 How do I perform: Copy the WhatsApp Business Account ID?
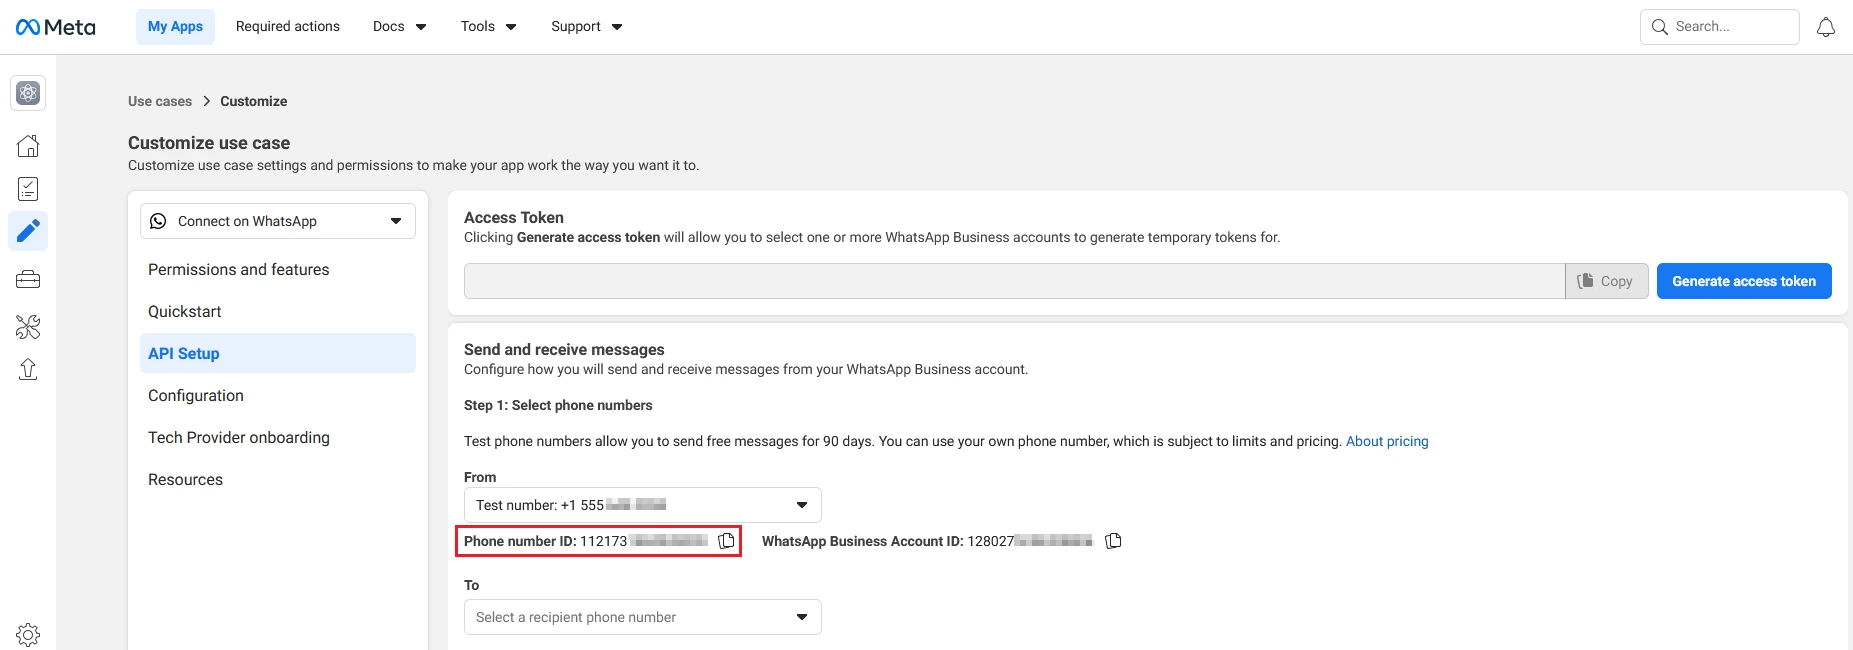point(1113,541)
